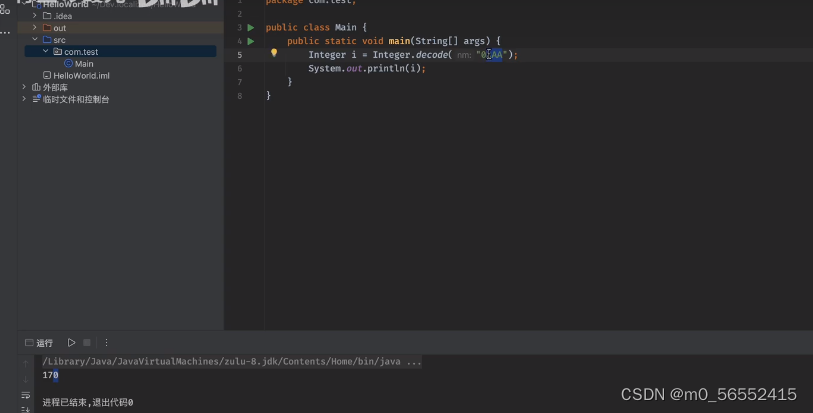Select the 运行 tab in bottom panel

click(x=39, y=343)
